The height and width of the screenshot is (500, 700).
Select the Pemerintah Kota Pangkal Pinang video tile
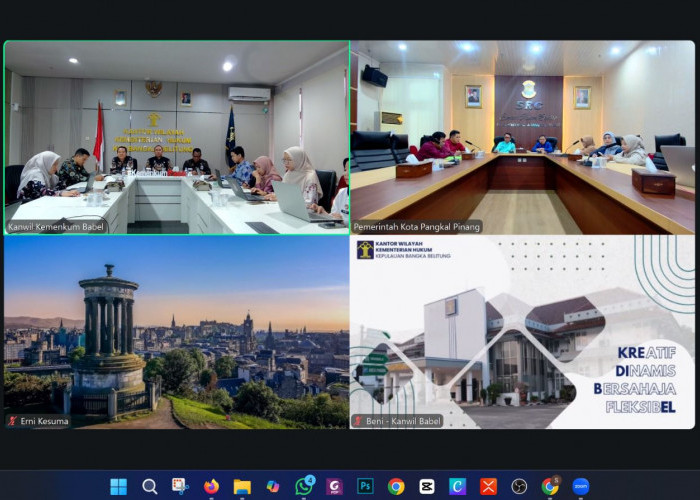tap(522, 130)
